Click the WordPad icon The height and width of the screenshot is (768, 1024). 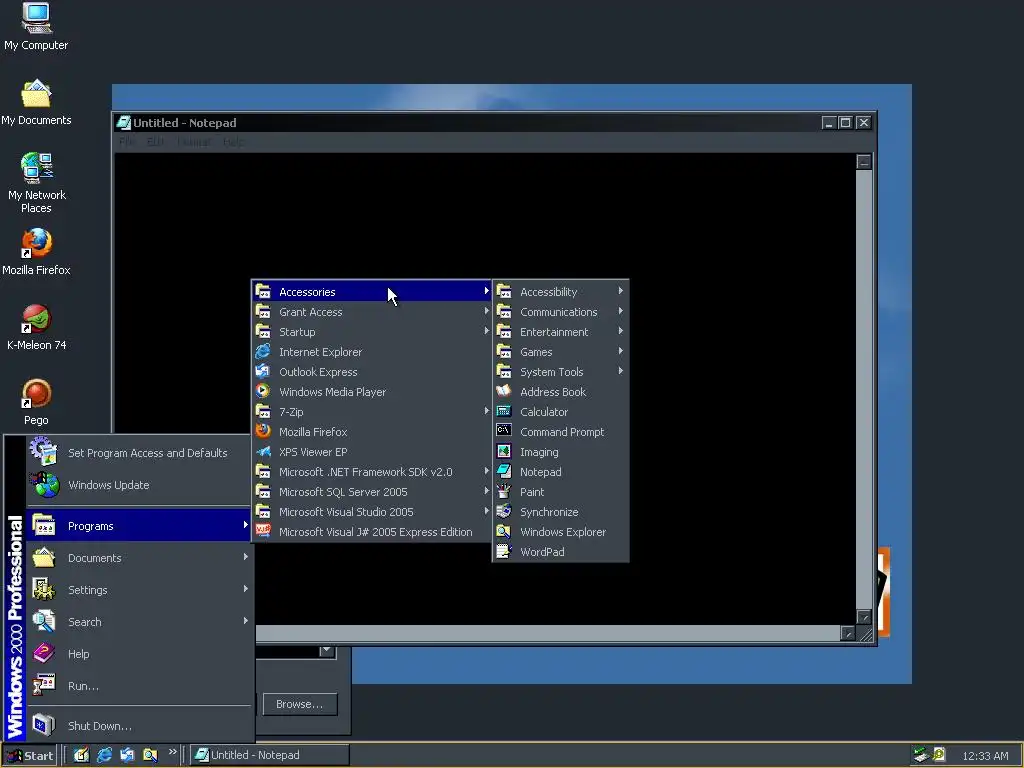coord(504,551)
